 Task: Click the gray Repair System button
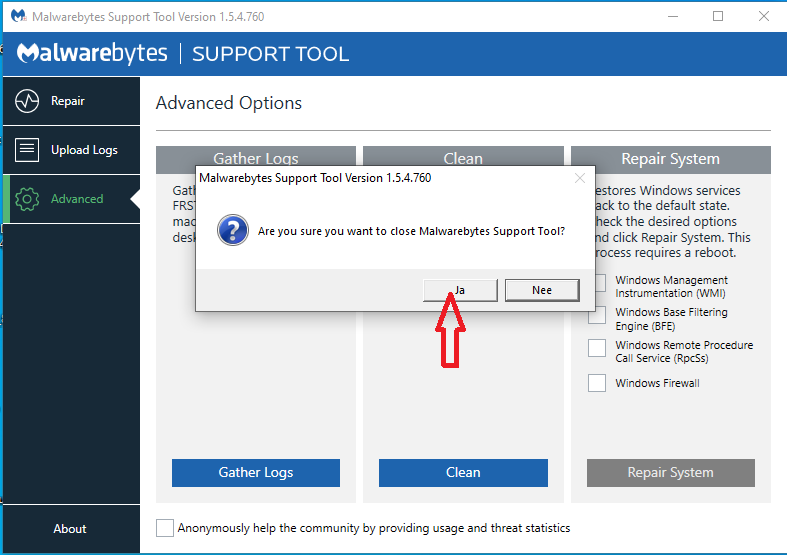[671, 472]
